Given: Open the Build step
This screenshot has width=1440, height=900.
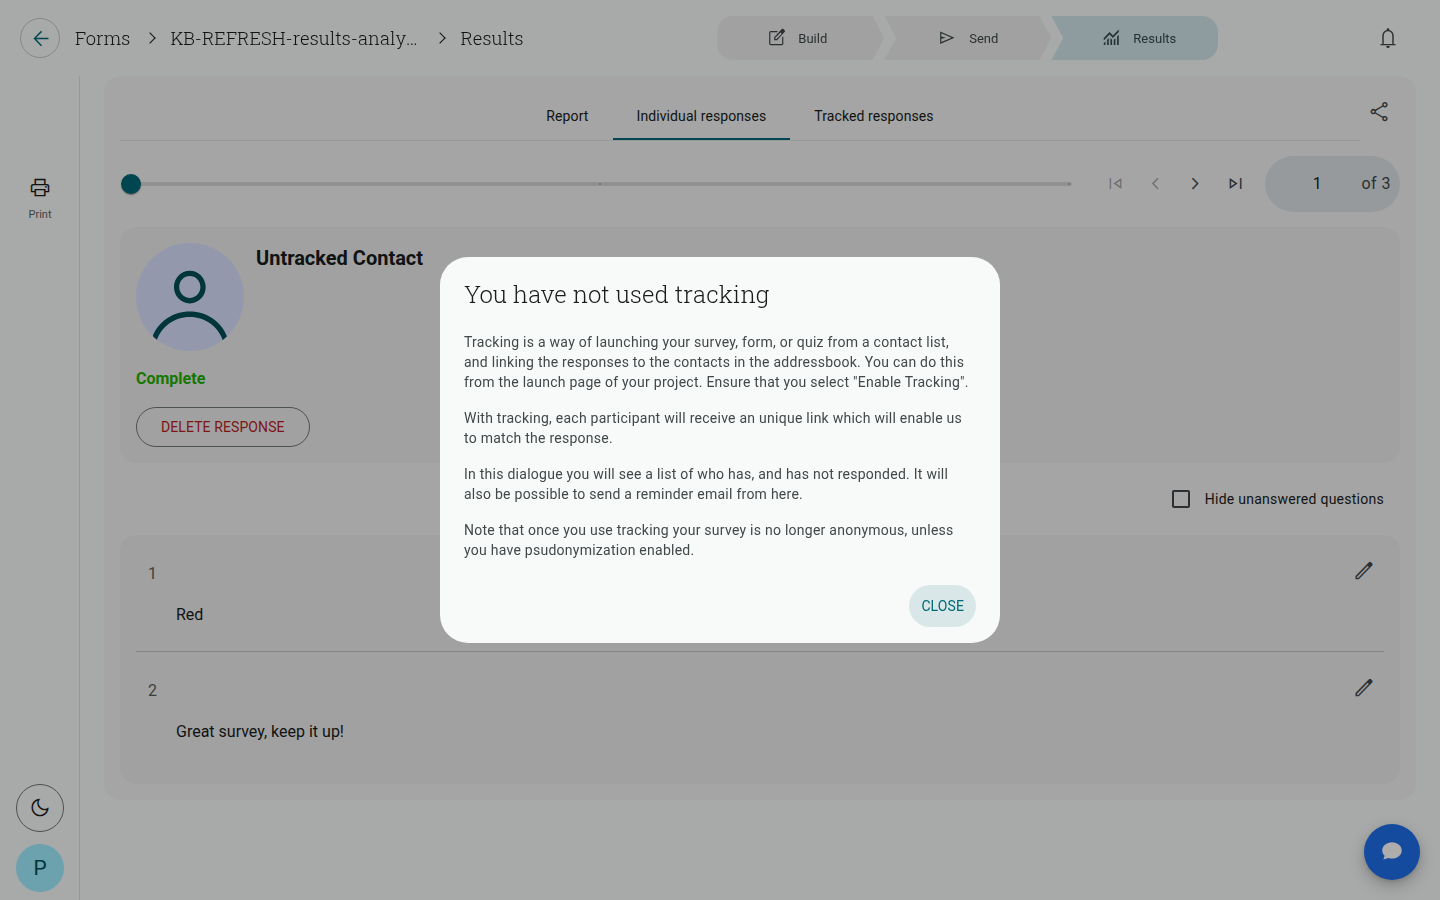Looking at the screenshot, I should (798, 38).
